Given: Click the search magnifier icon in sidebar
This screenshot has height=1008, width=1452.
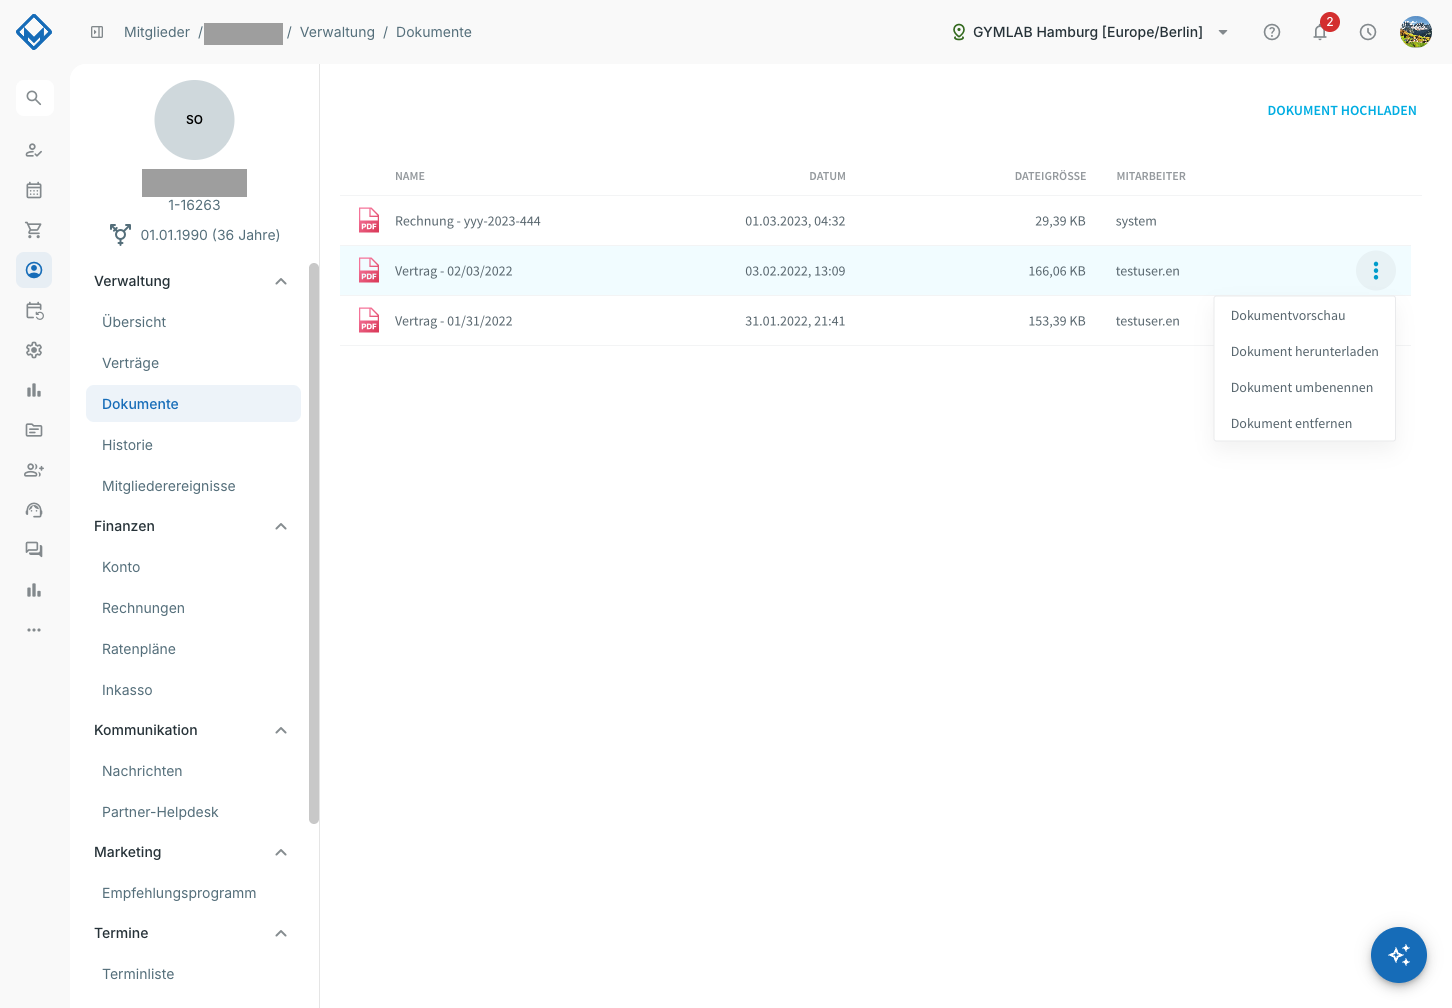Looking at the screenshot, I should pos(34,98).
